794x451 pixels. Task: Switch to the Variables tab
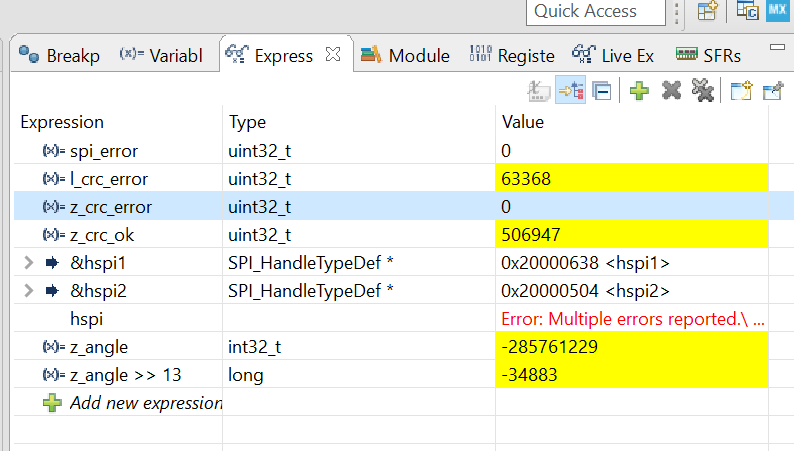coord(161,55)
